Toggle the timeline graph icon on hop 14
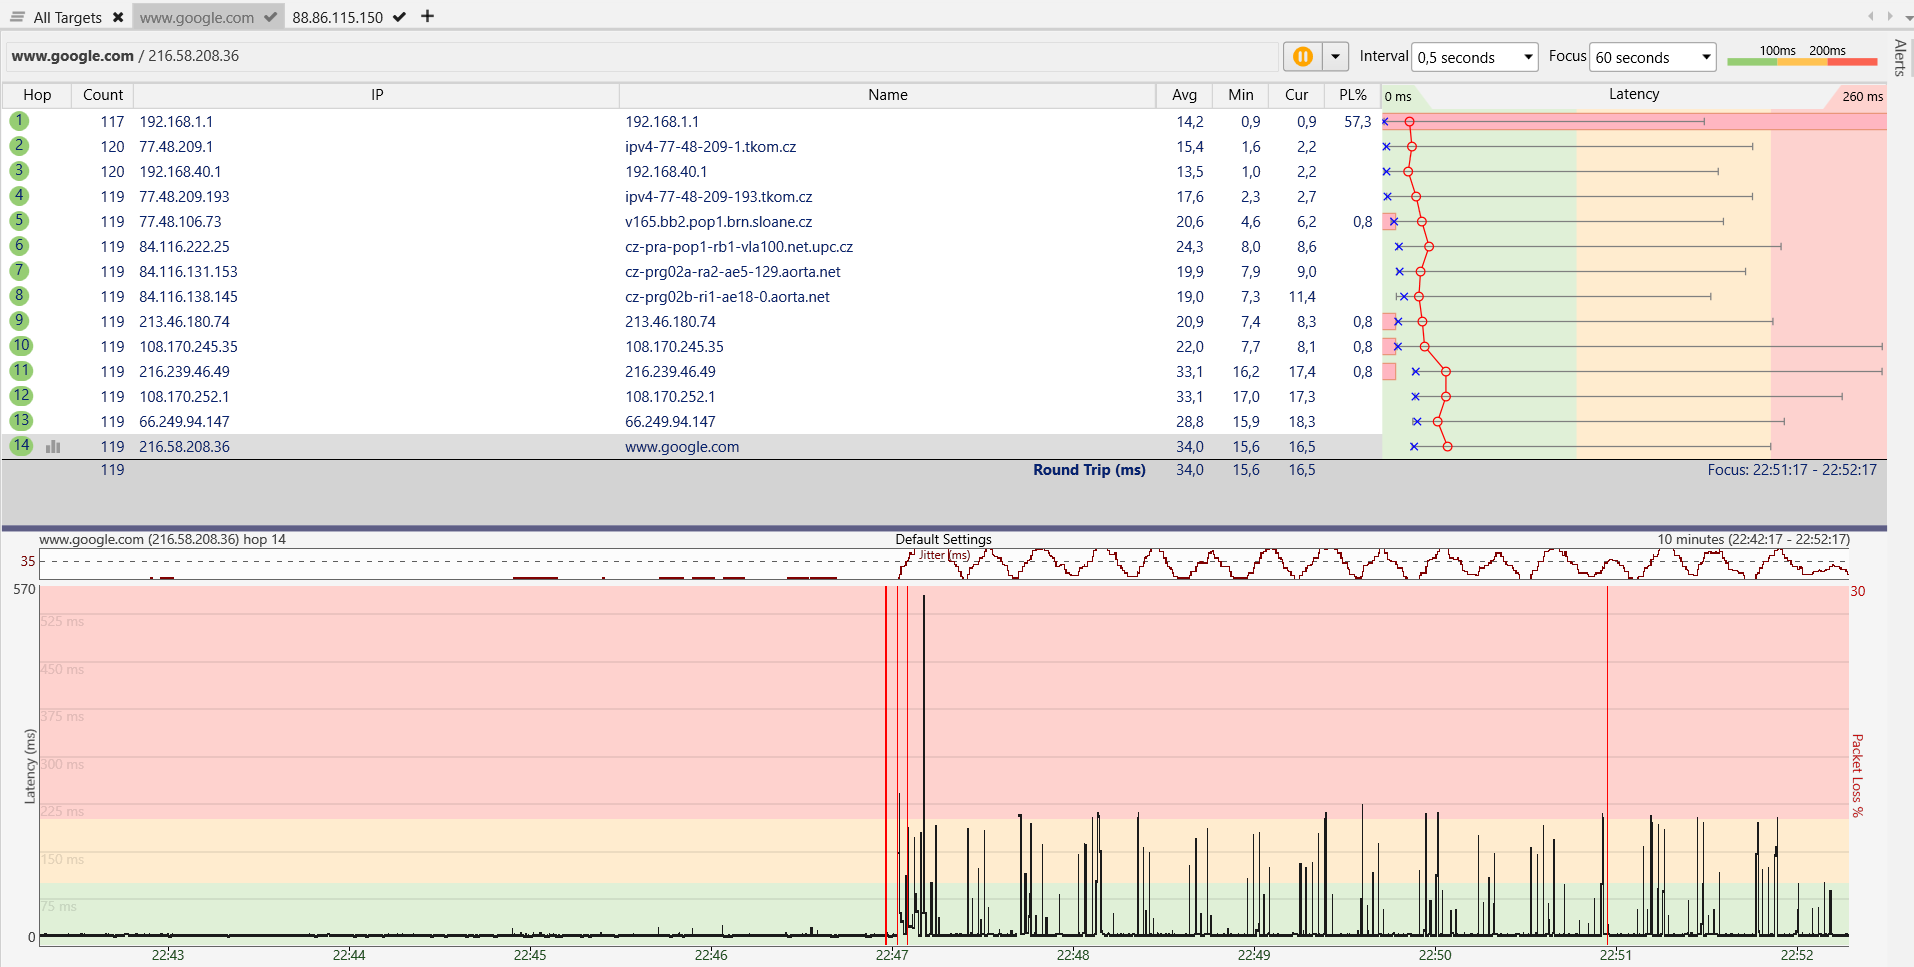This screenshot has height=967, width=1914. [x=53, y=447]
